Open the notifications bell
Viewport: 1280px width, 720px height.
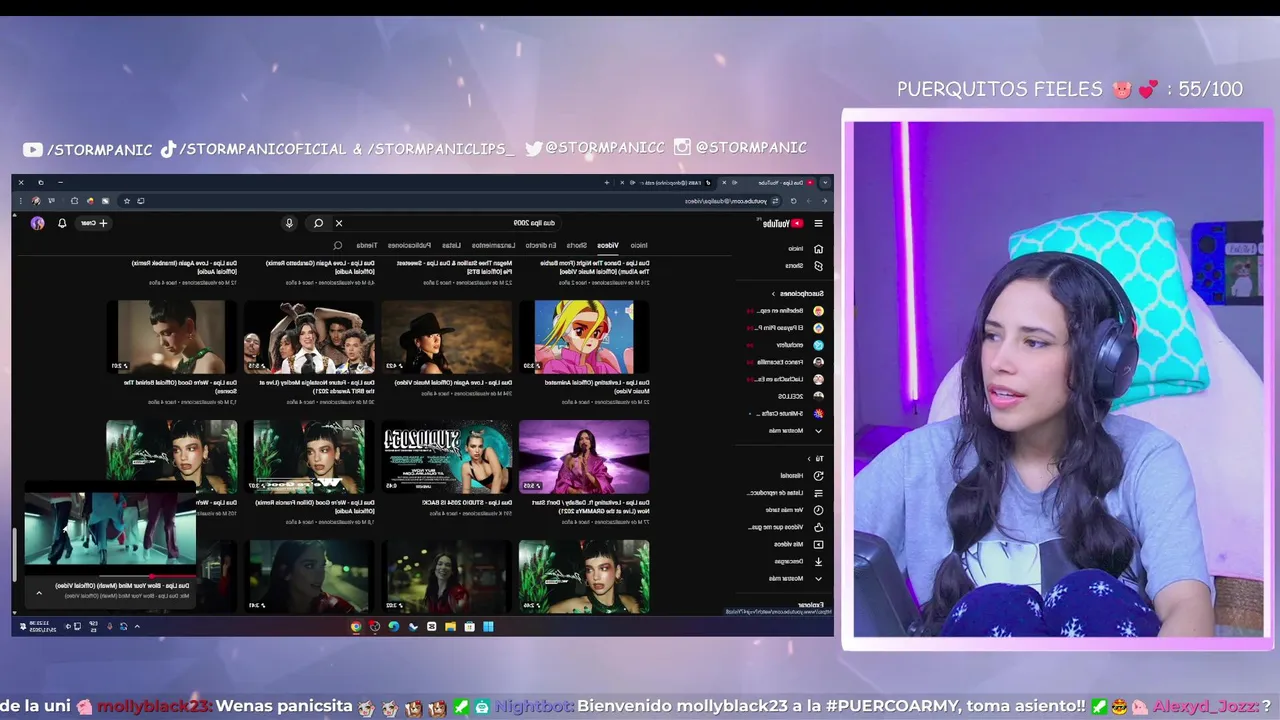[x=62, y=223]
